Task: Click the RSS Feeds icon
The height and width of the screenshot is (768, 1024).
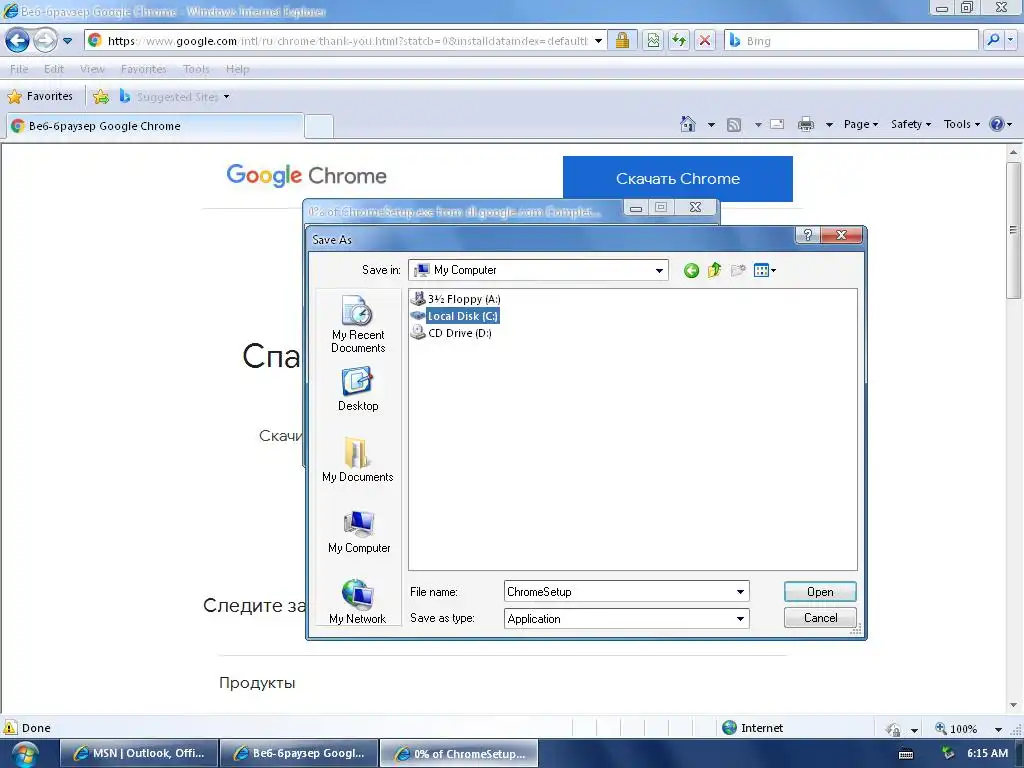Action: 734,124
